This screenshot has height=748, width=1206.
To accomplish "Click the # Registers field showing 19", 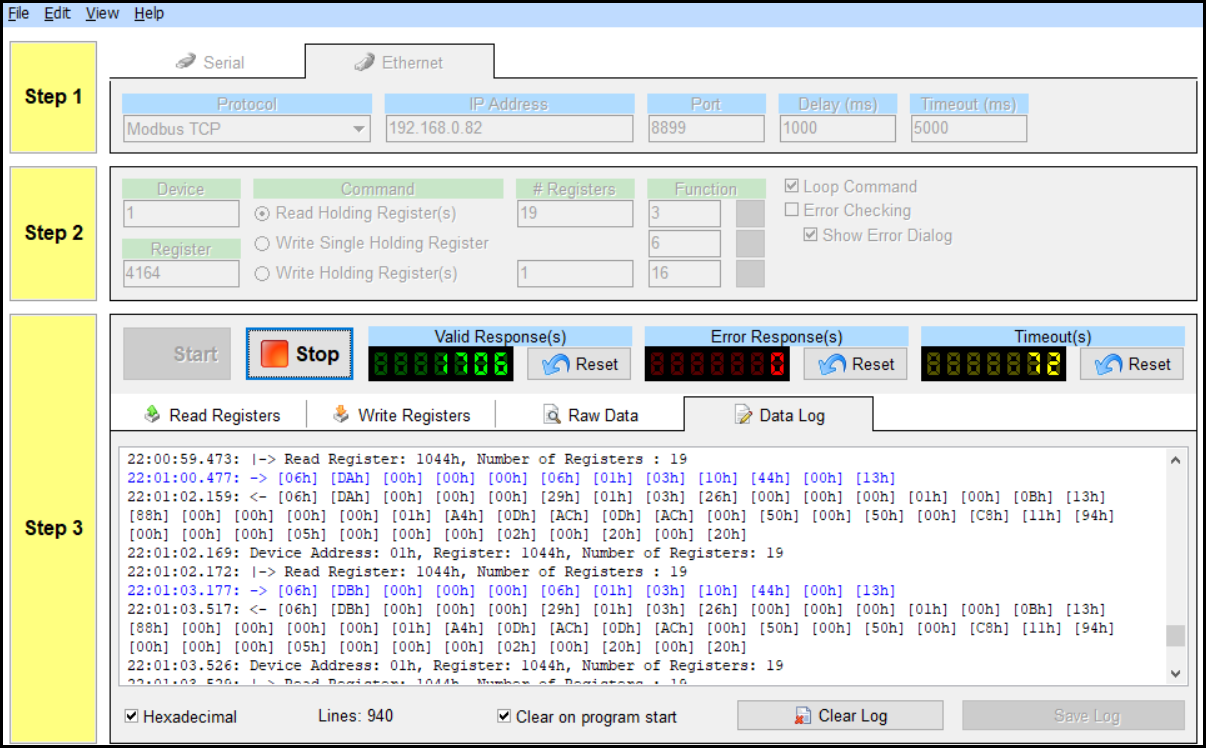I will click(x=575, y=213).
